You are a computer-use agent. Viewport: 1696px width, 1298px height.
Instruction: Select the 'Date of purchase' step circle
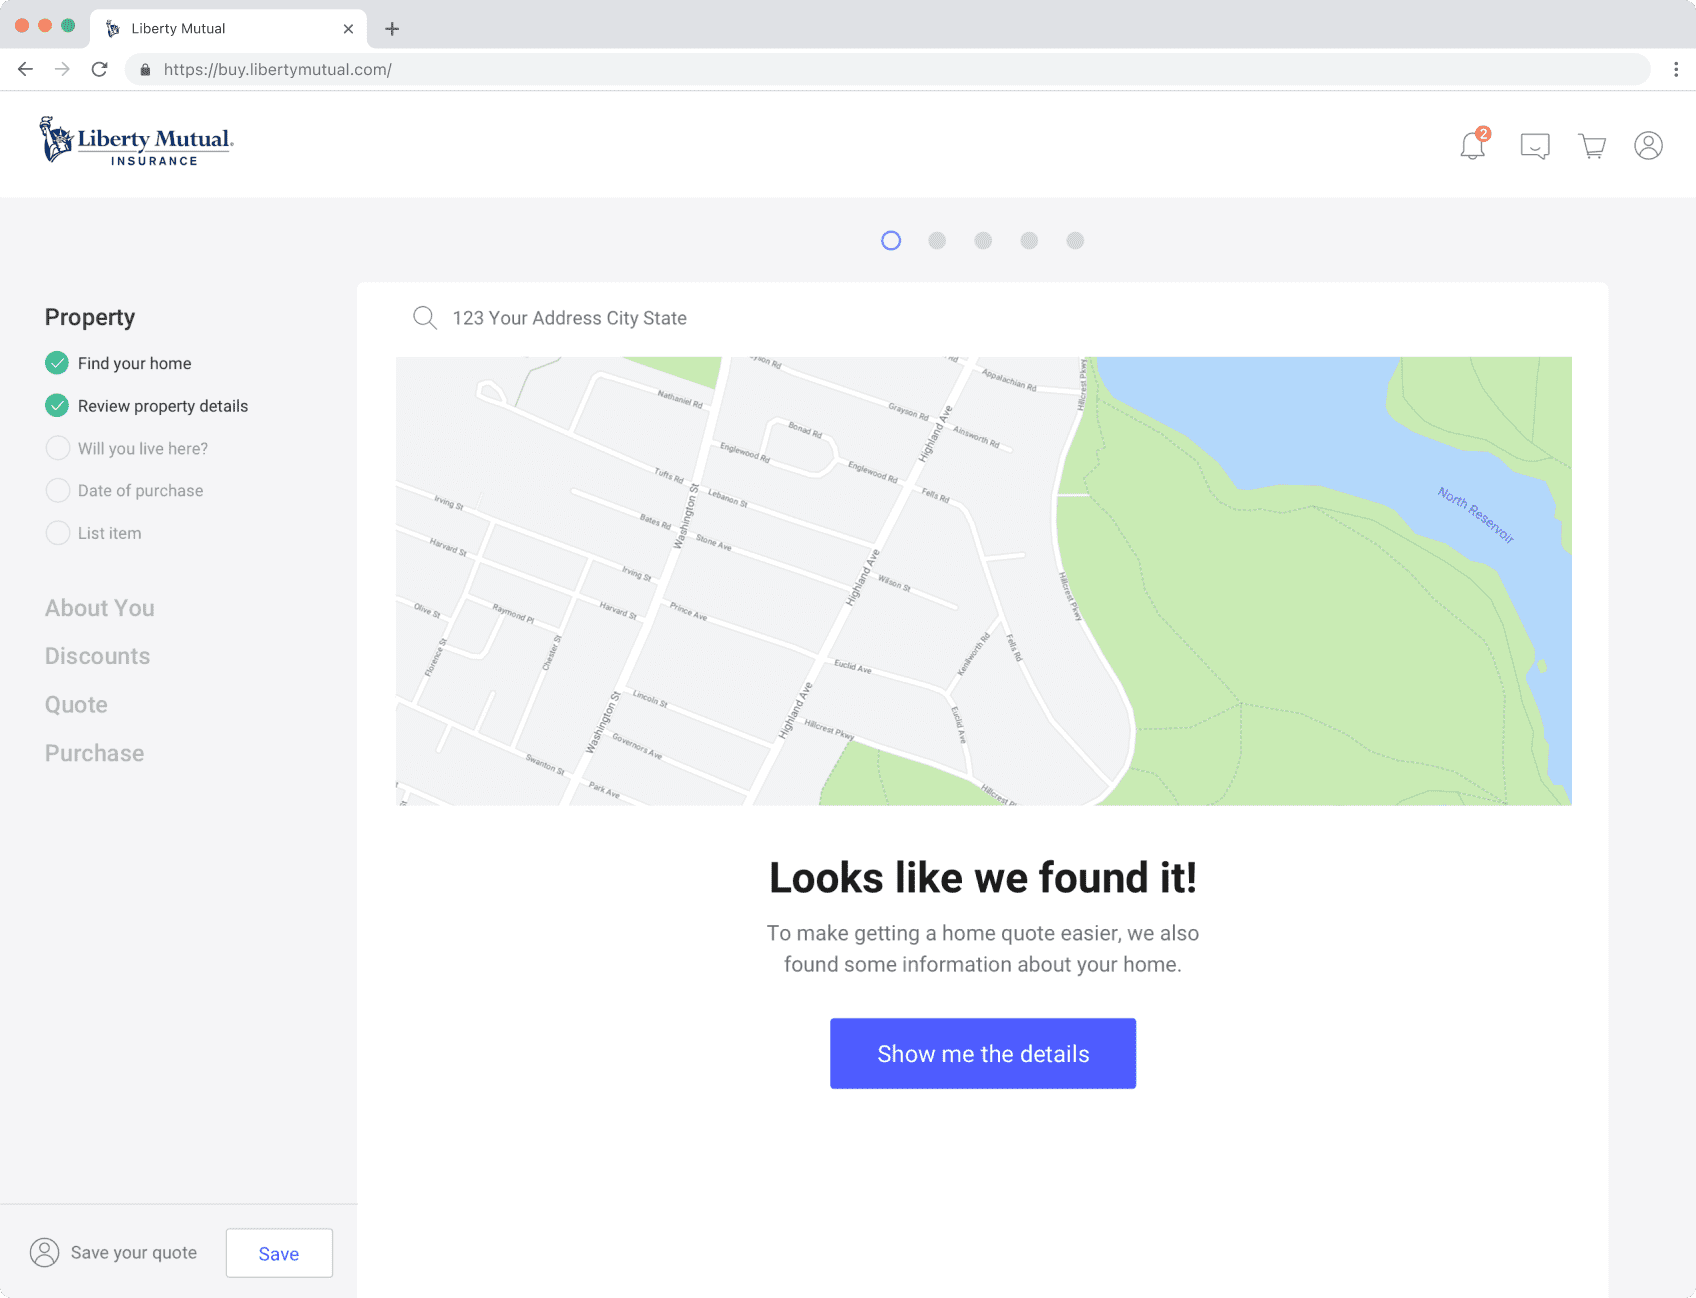pyautogui.click(x=58, y=490)
